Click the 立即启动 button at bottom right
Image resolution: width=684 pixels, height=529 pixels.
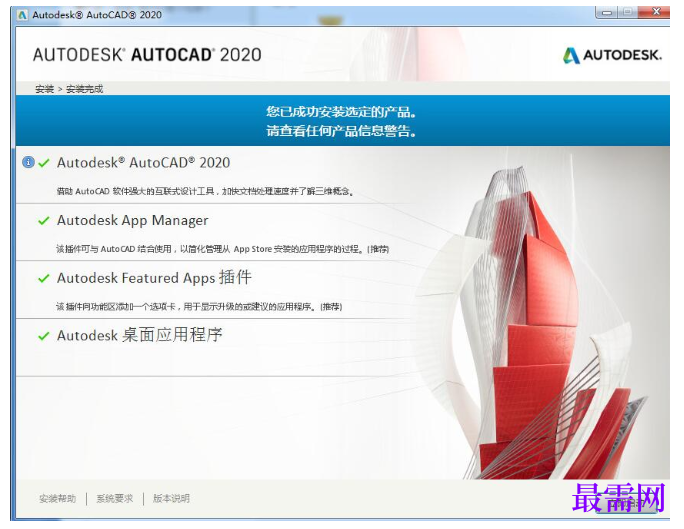tap(626, 502)
